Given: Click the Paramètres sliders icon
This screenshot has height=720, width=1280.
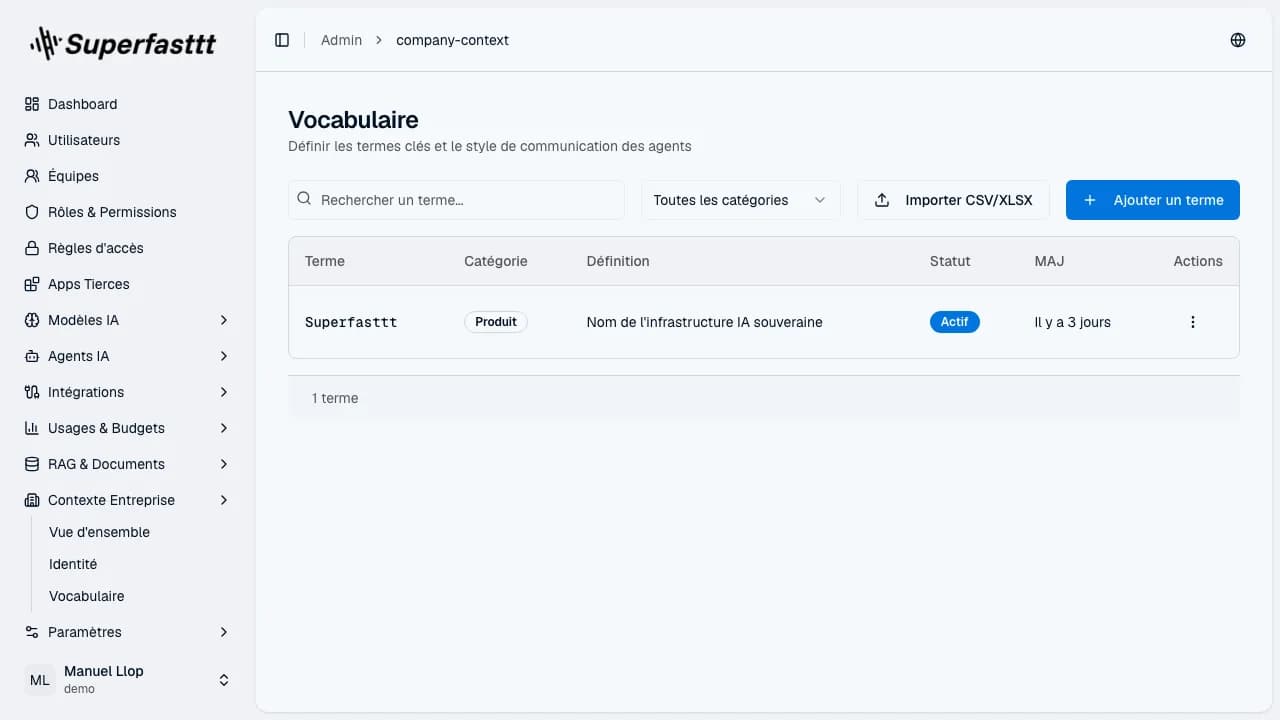Looking at the screenshot, I should 32,632.
